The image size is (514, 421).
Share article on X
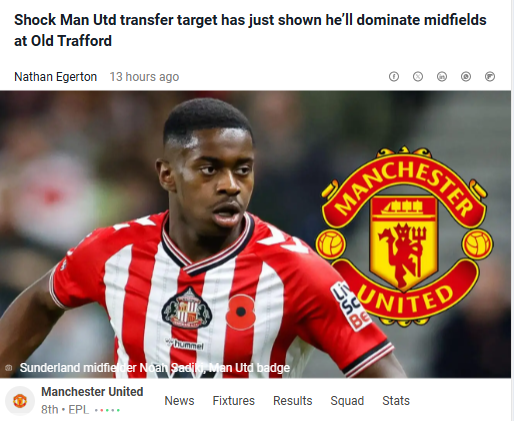tap(418, 77)
